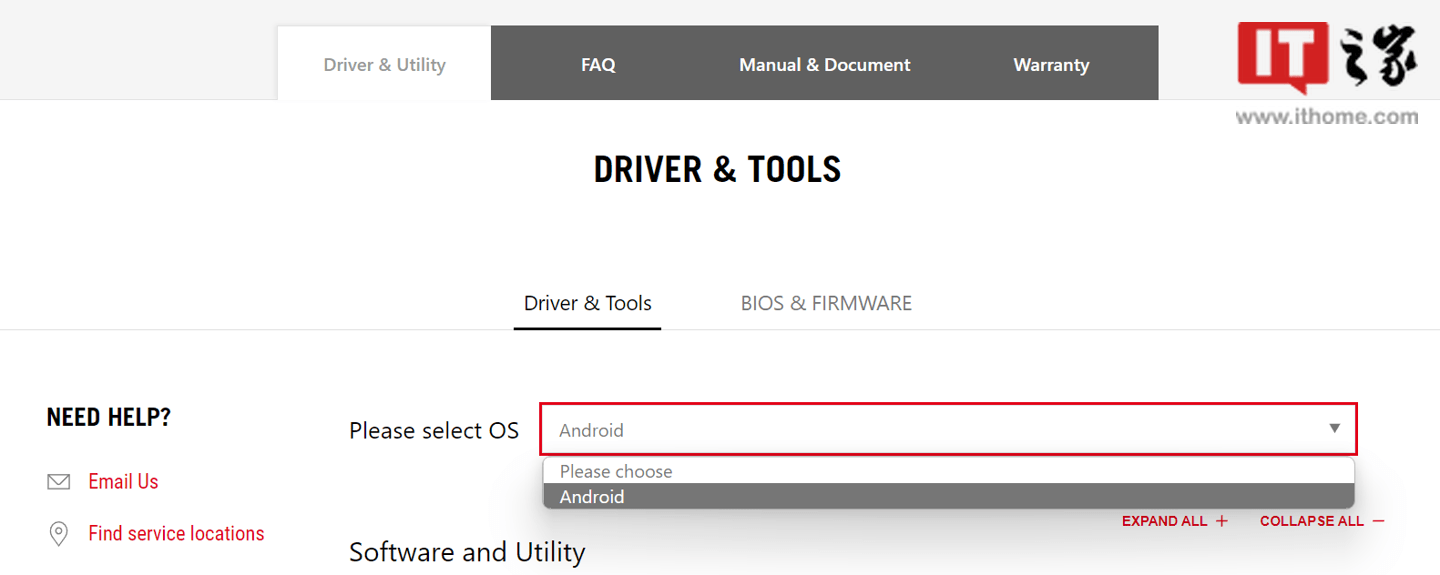This screenshot has height=575, width=1440.
Task: Select the Driver & Utility tab
Action: tap(384, 65)
